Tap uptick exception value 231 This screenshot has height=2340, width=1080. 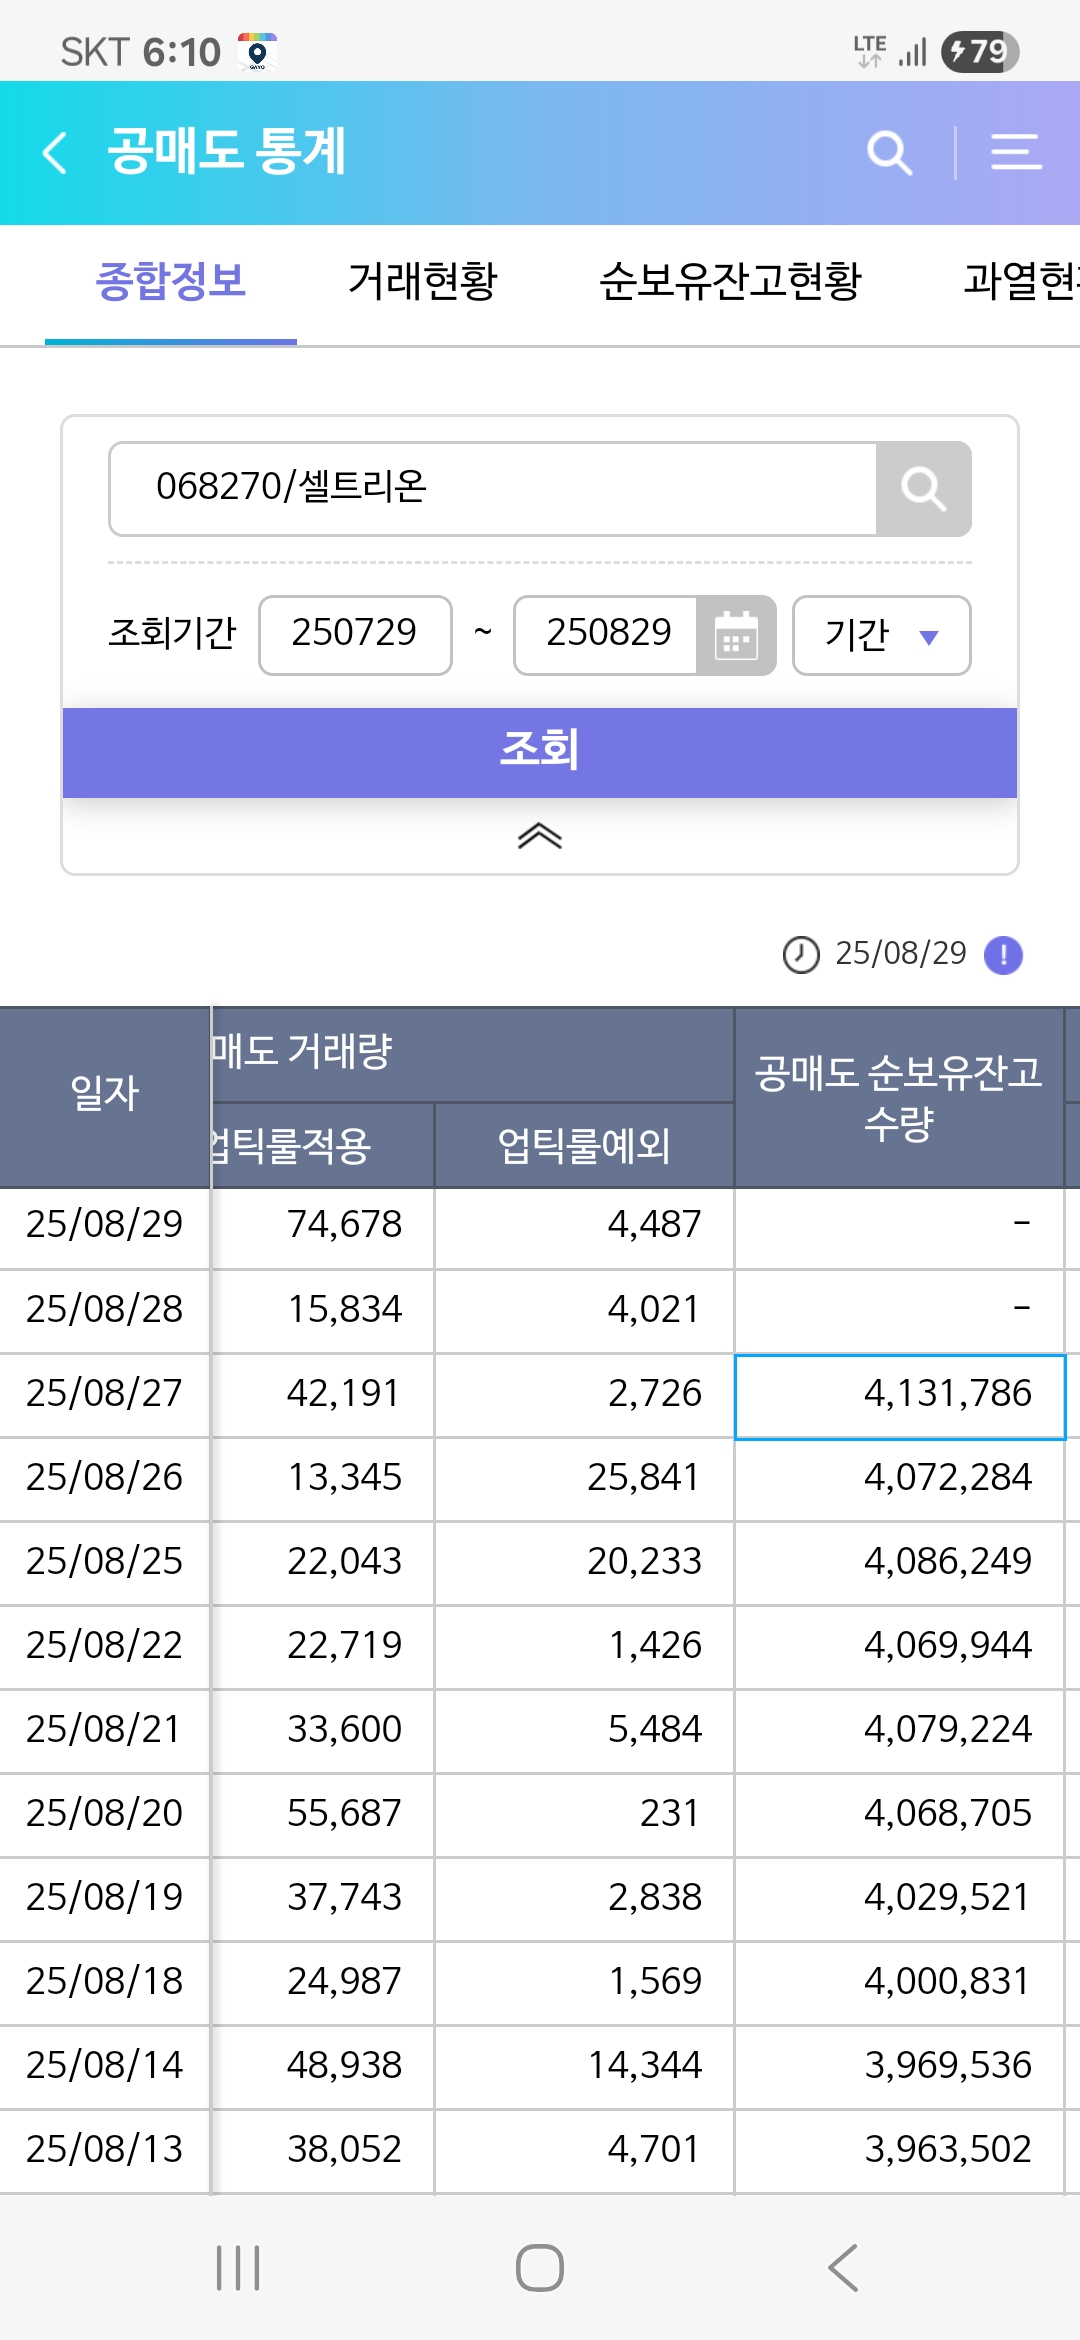[669, 1814]
